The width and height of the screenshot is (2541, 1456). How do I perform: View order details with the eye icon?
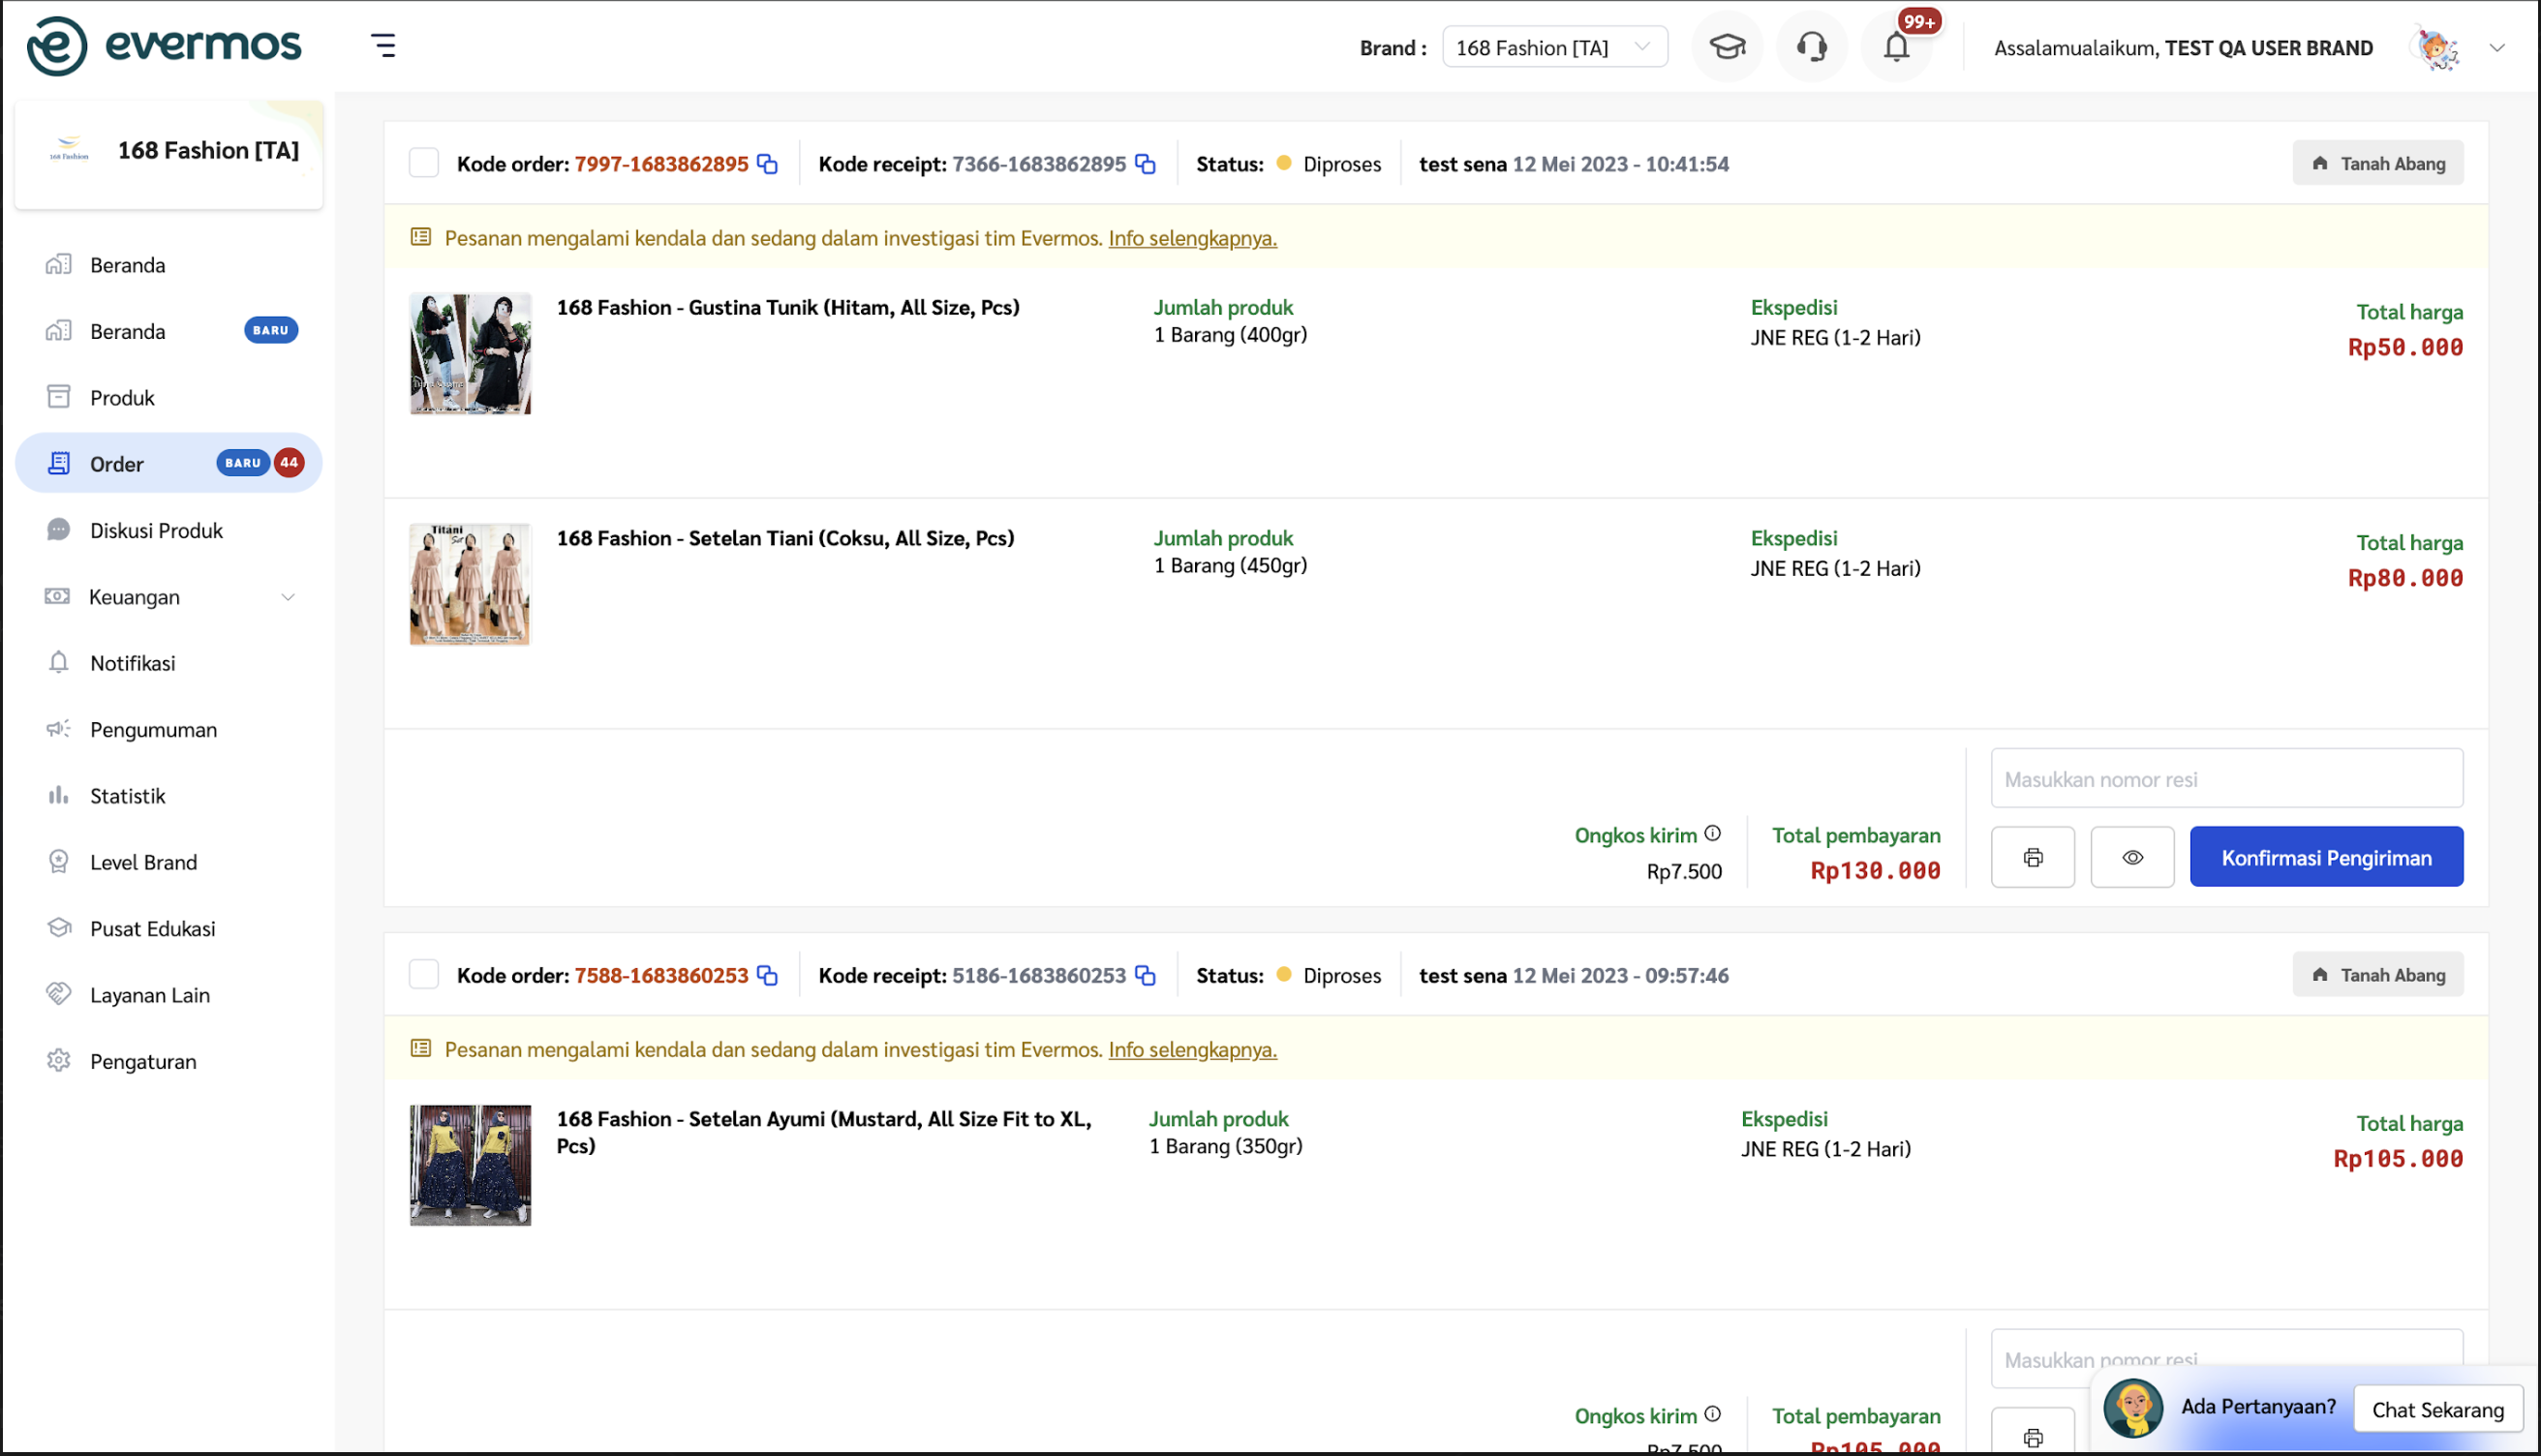[2132, 857]
